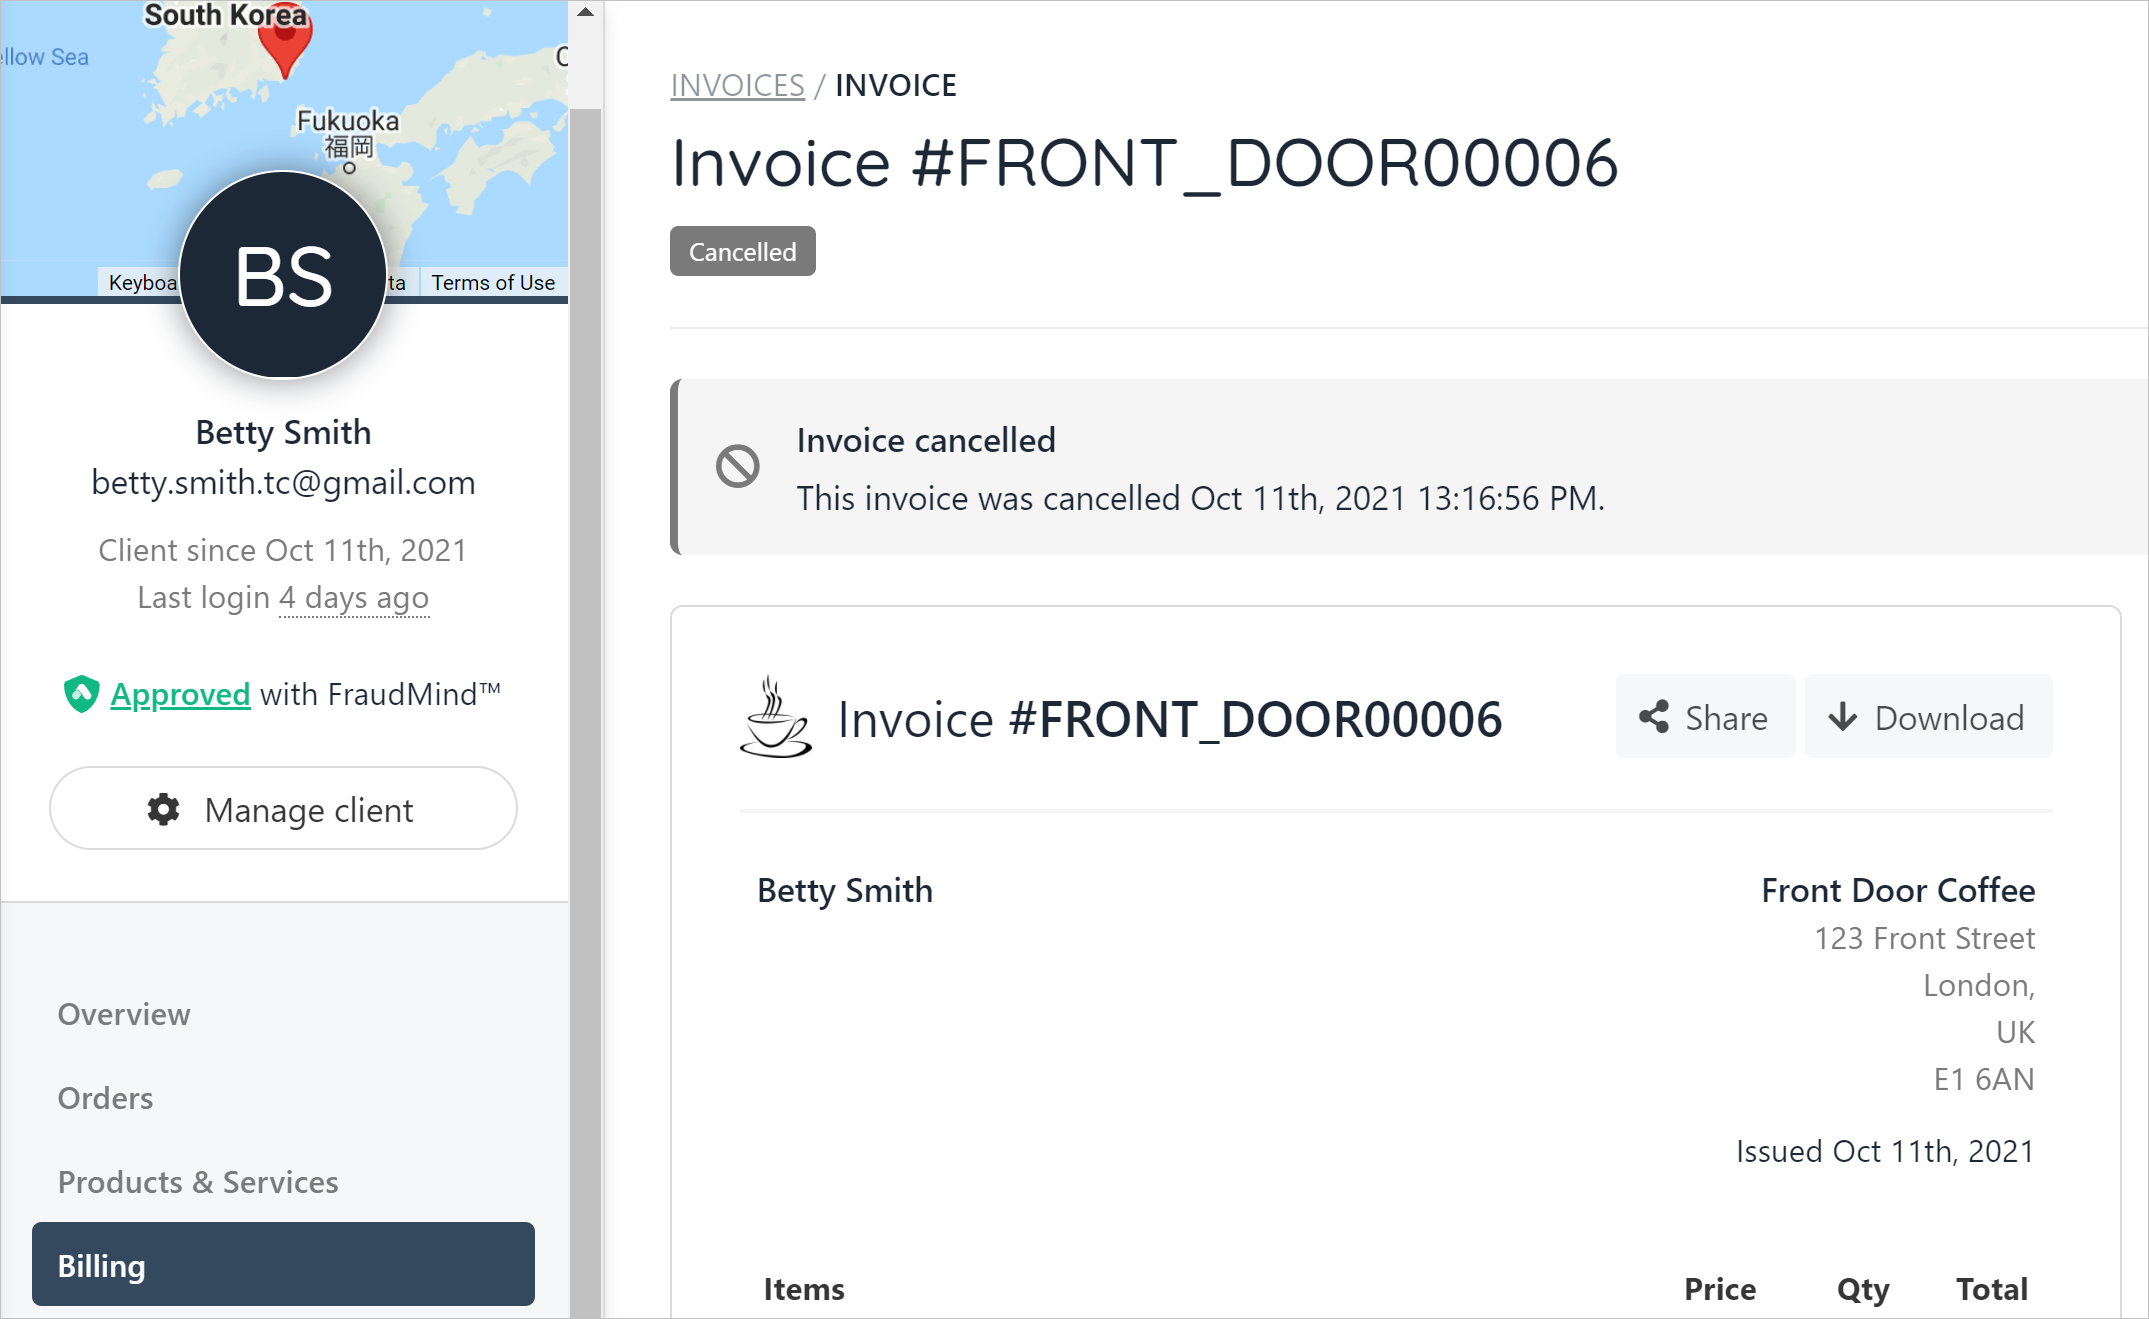Click the share nodes icon
This screenshot has height=1319, width=2149.
(x=1654, y=717)
